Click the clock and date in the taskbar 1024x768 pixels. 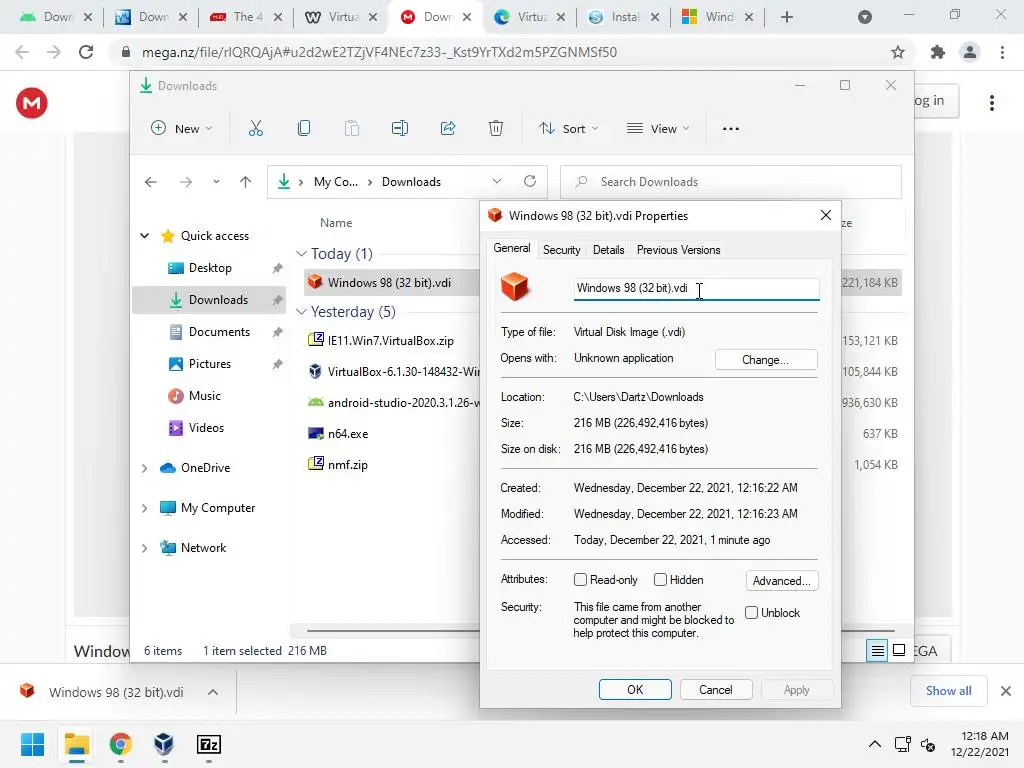click(979, 744)
